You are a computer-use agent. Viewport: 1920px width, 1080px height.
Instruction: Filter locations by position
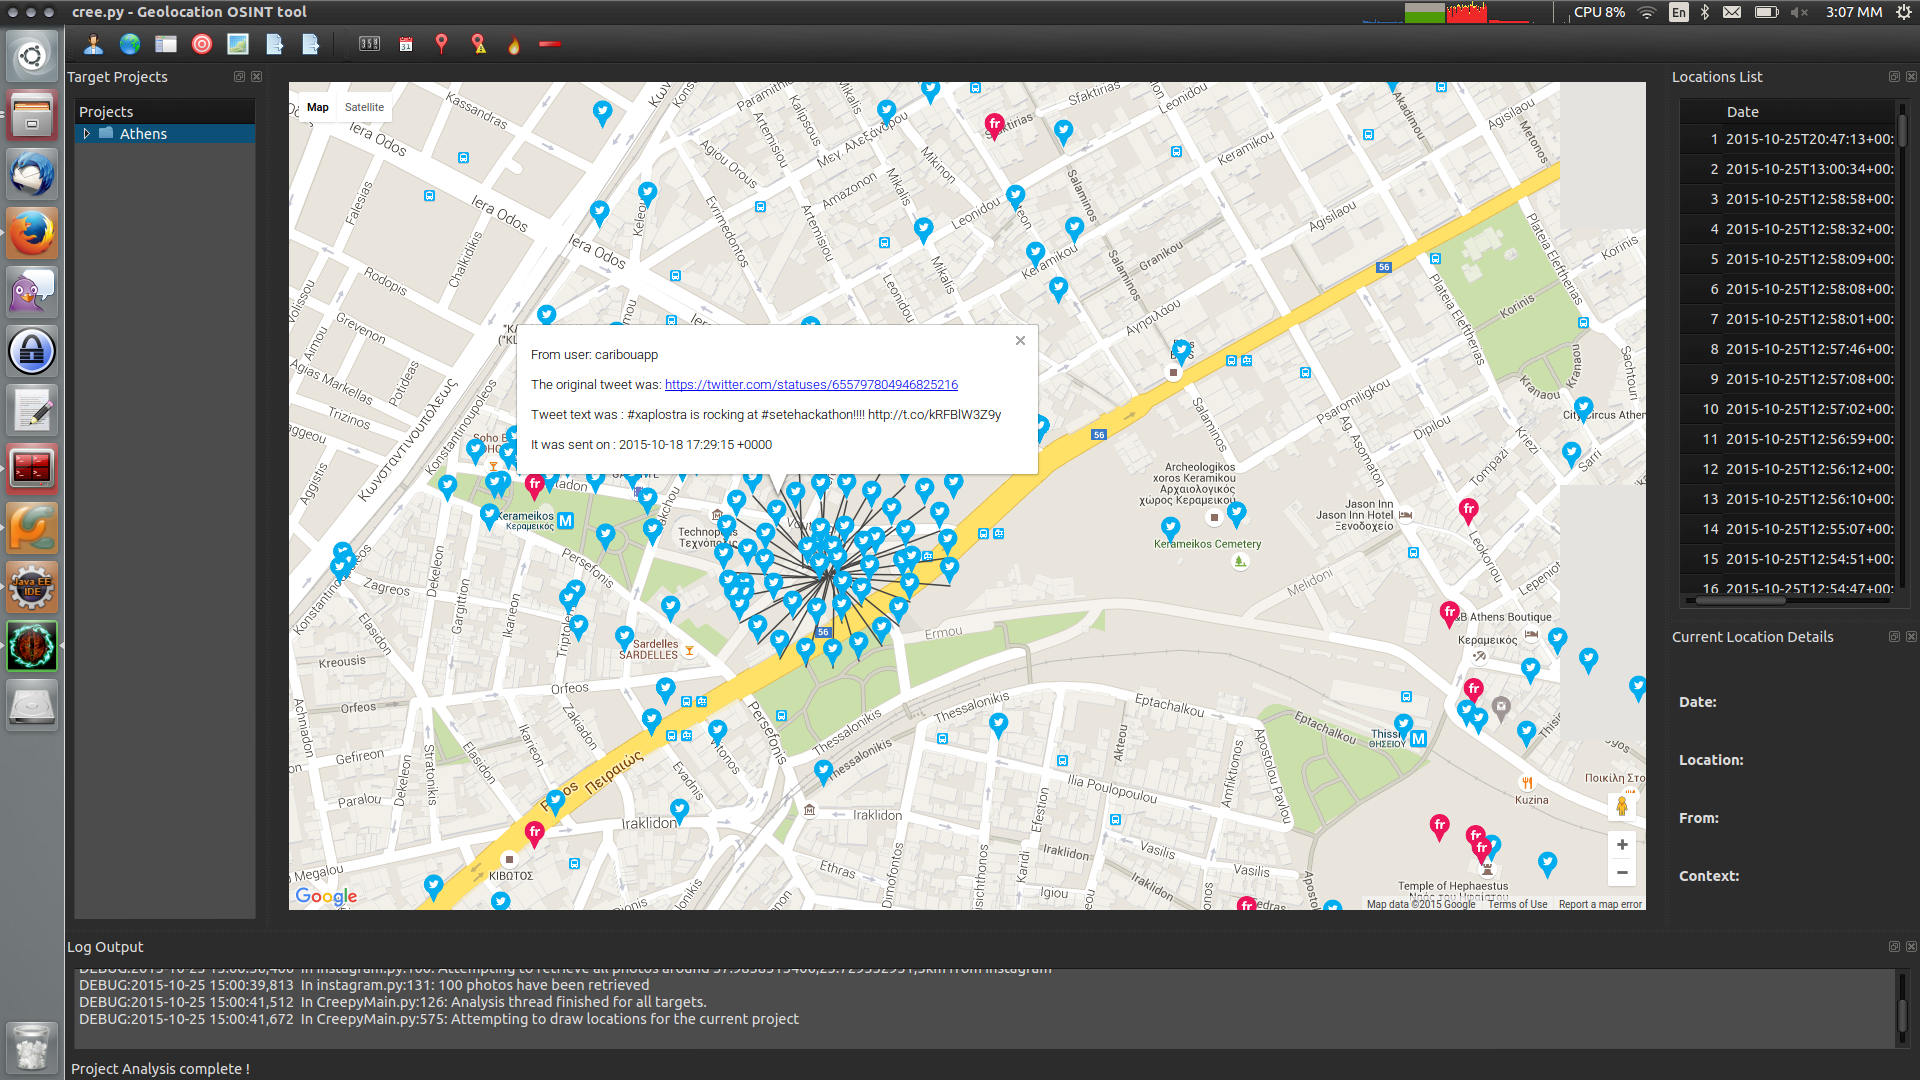click(x=441, y=44)
